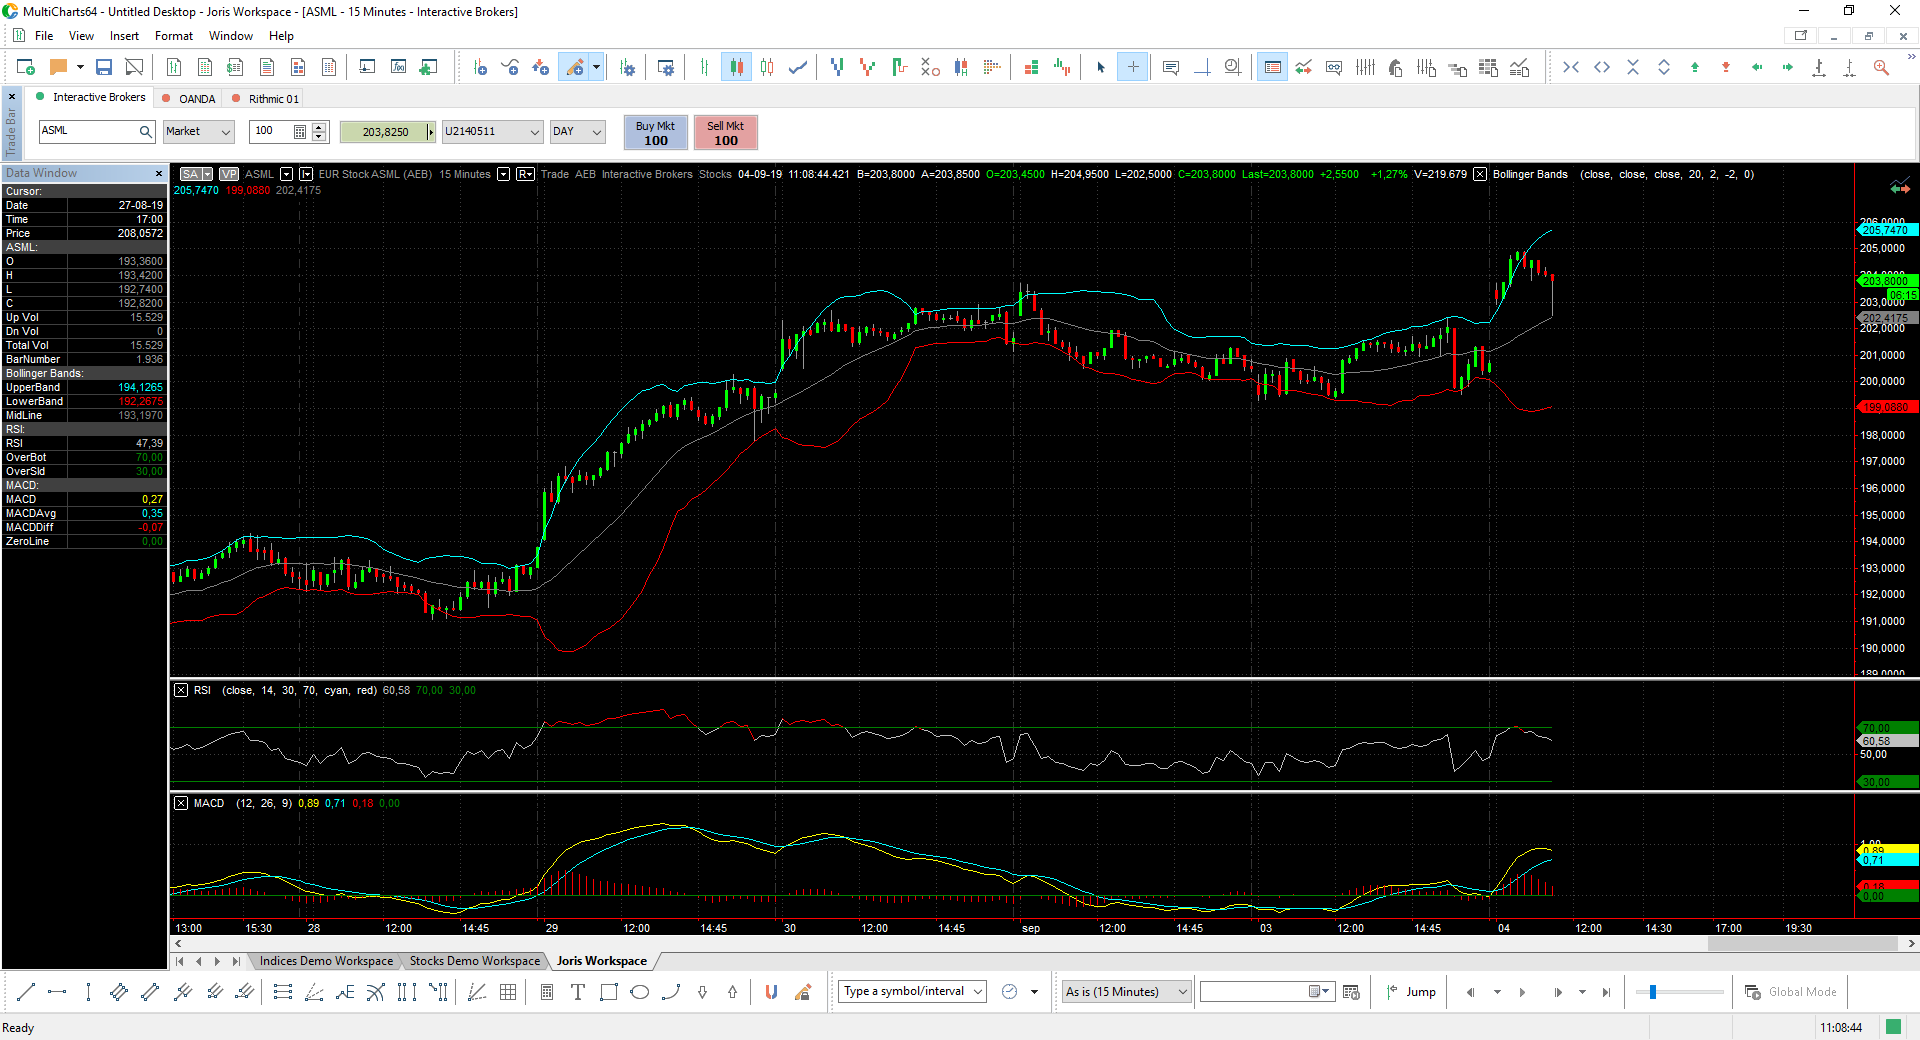The width and height of the screenshot is (1920, 1040).
Task: Open the ASML symbol dropdown on chart
Action: (286, 174)
